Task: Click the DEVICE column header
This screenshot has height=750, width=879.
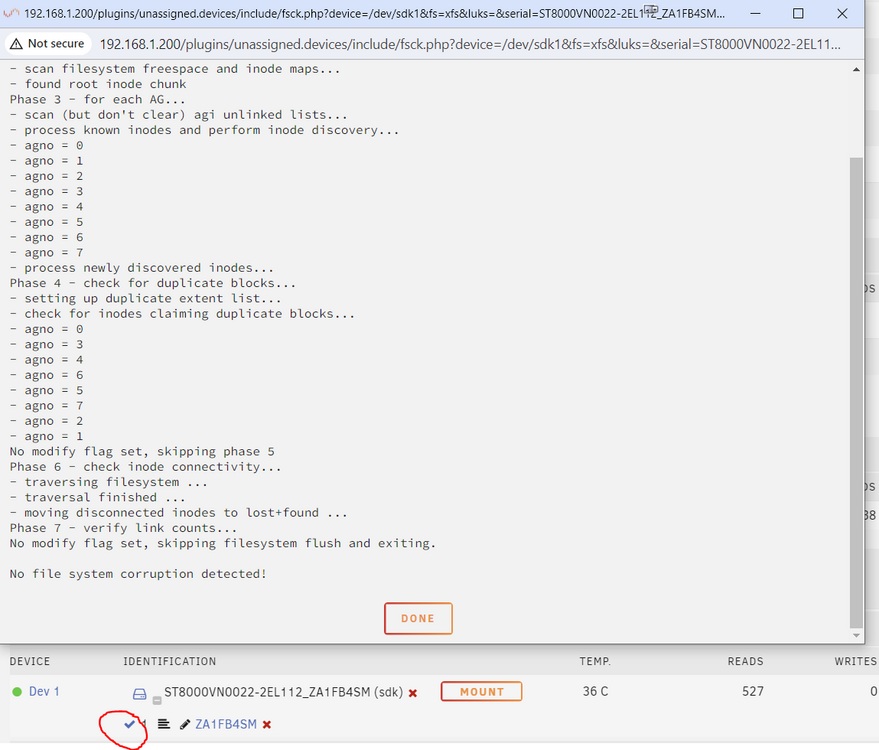Action: [x=30, y=661]
